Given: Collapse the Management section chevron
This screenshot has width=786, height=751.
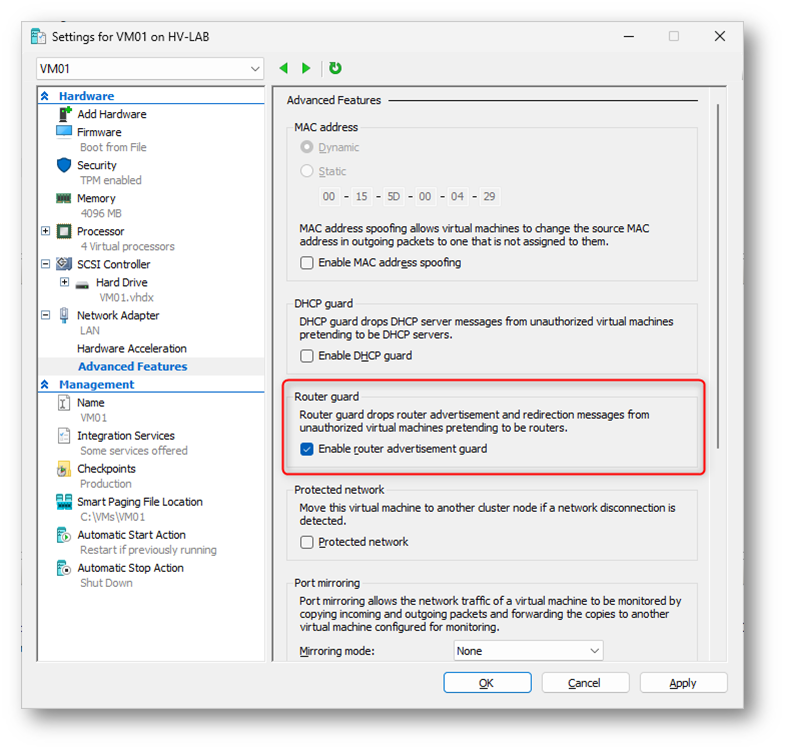Looking at the screenshot, I should pos(45,385).
